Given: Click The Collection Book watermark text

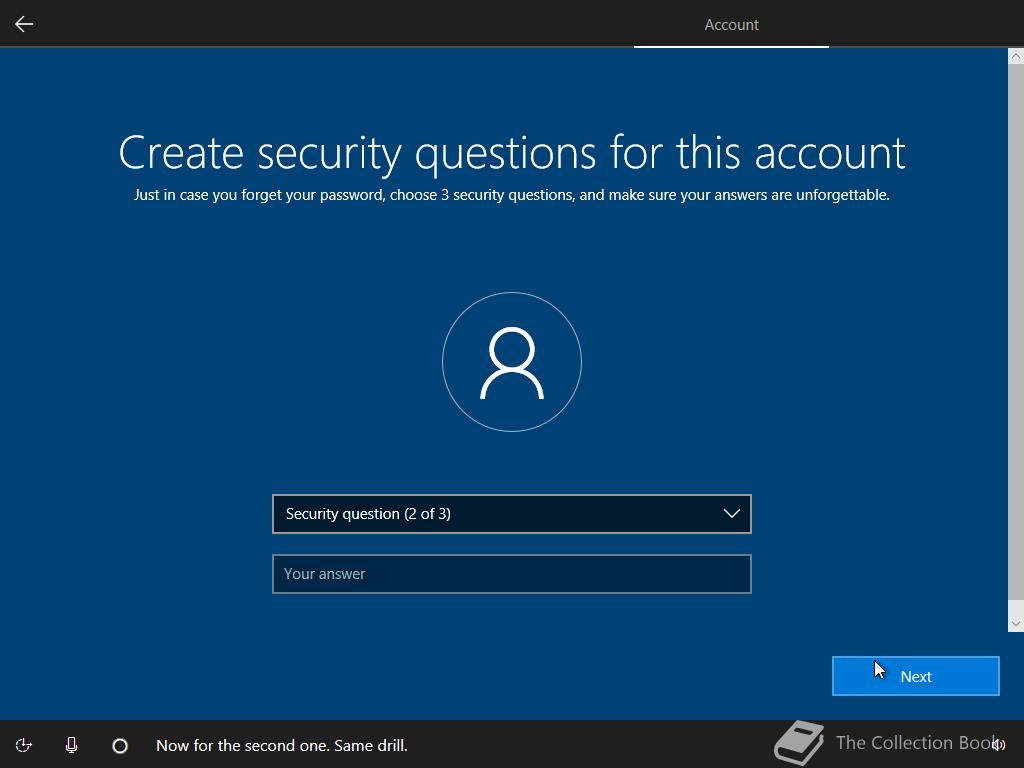Looking at the screenshot, I should click(x=916, y=743).
